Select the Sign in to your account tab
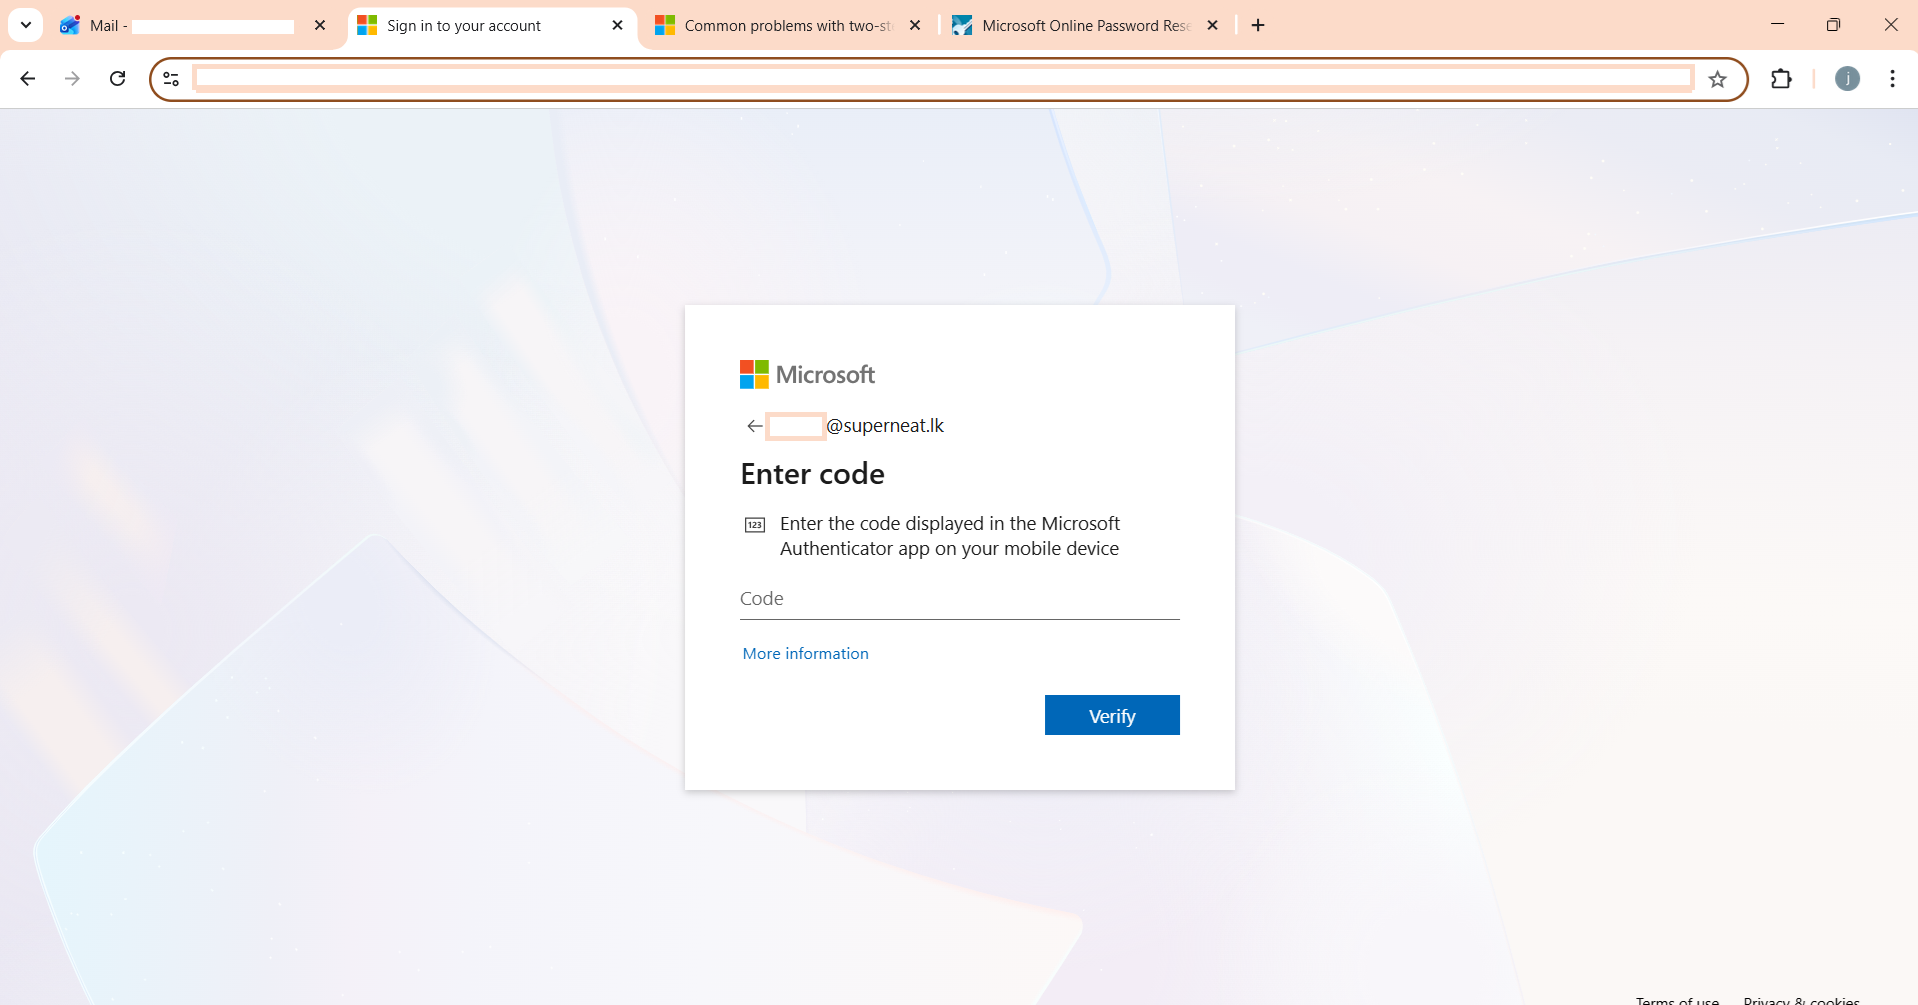This screenshot has width=1918, height=1005. pyautogui.click(x=491, y=25)
